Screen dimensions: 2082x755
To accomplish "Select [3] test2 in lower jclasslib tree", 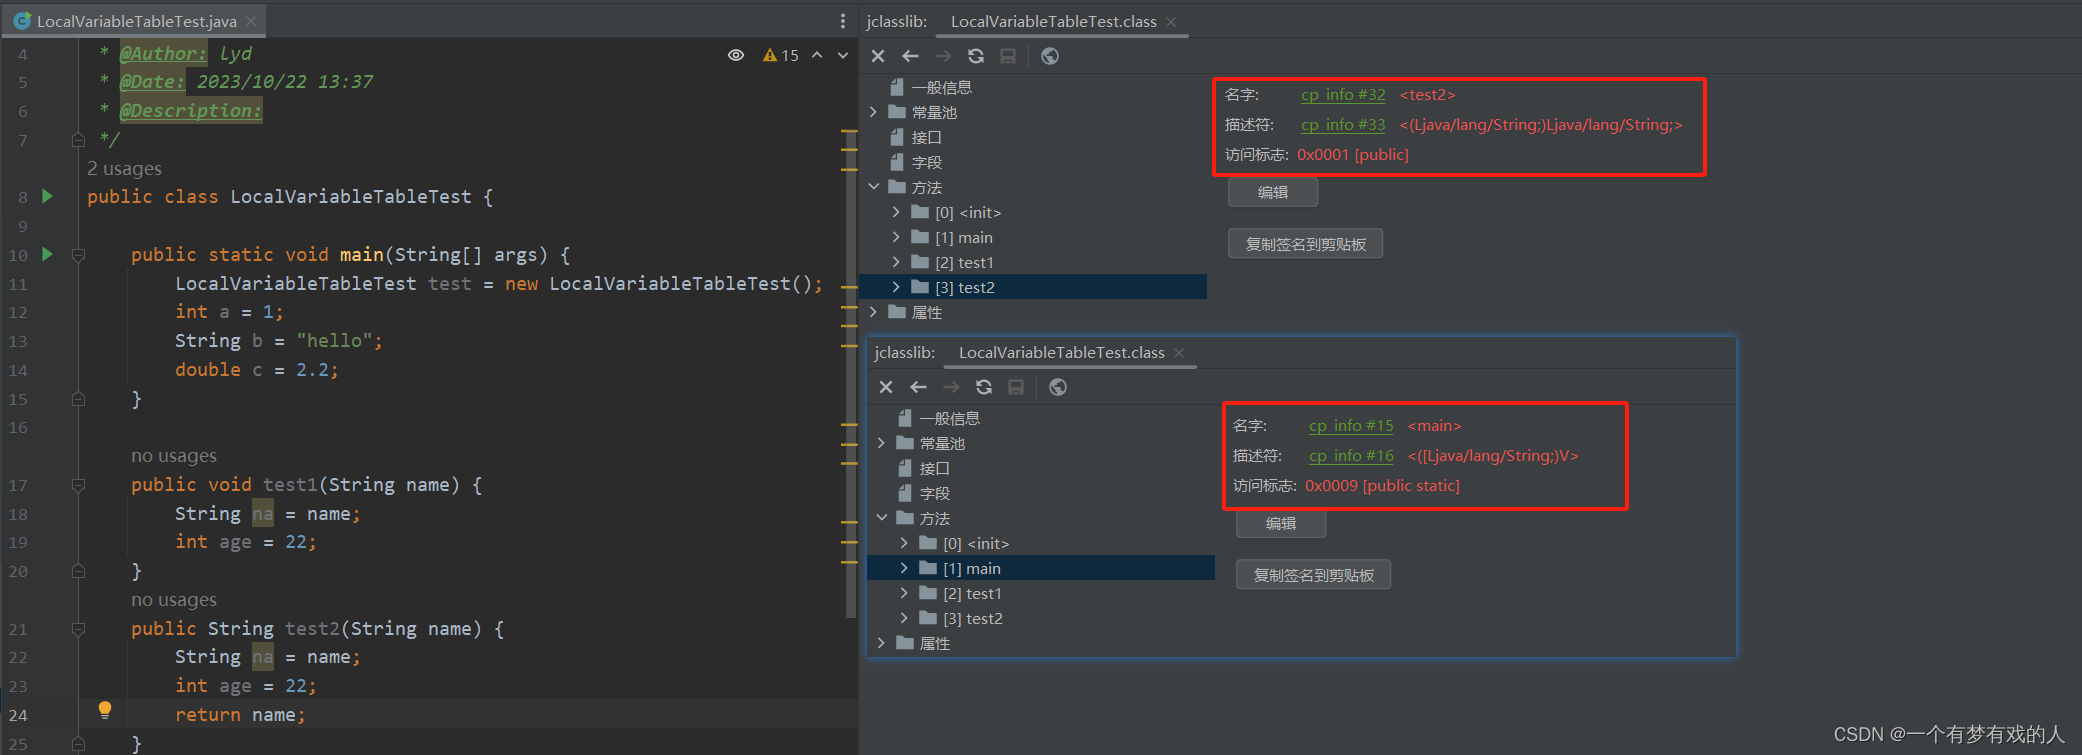I will (x=972, y=618).
